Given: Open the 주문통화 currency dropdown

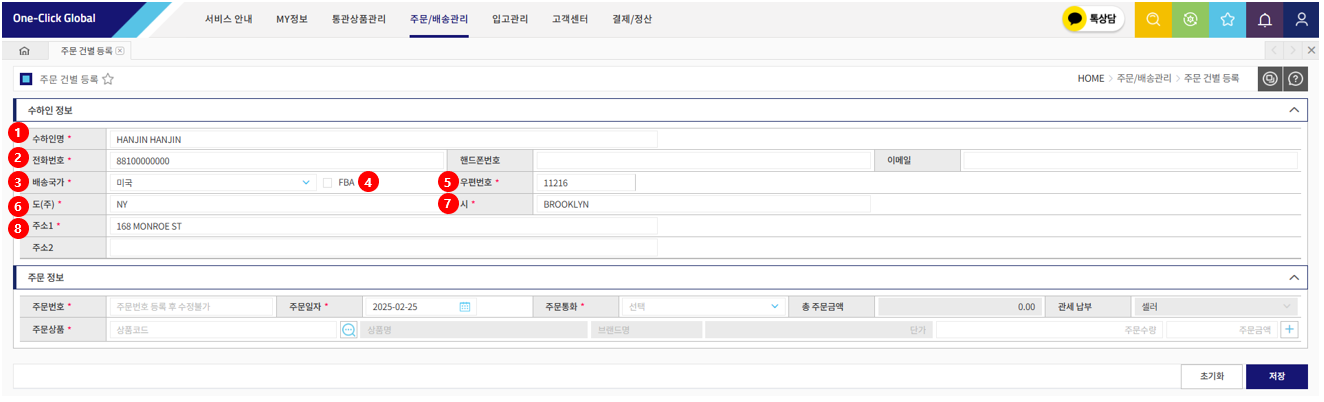Looking at the screenshot, I should pyautogui.click(x=702, y=307).
